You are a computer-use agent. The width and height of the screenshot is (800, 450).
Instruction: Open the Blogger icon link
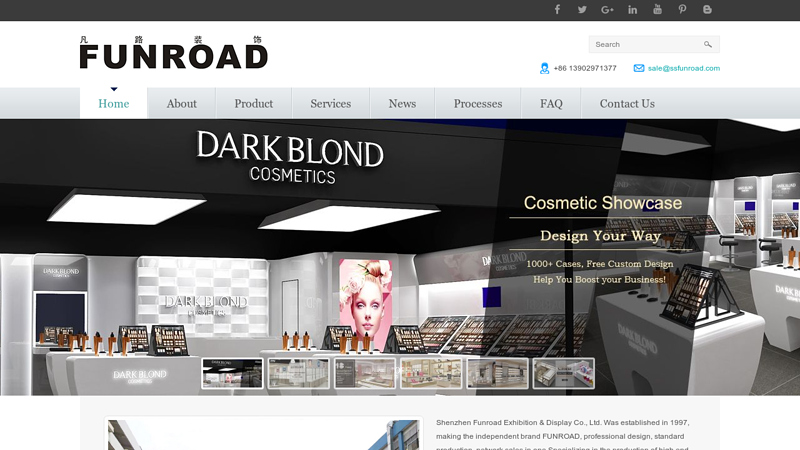pos(707,10)
